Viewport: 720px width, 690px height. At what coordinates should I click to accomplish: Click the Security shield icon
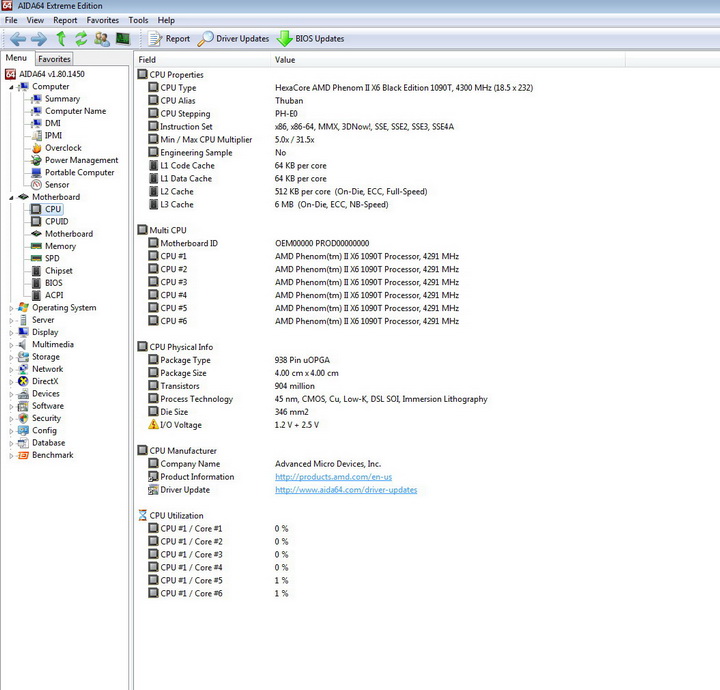click(x=23, y=418)
